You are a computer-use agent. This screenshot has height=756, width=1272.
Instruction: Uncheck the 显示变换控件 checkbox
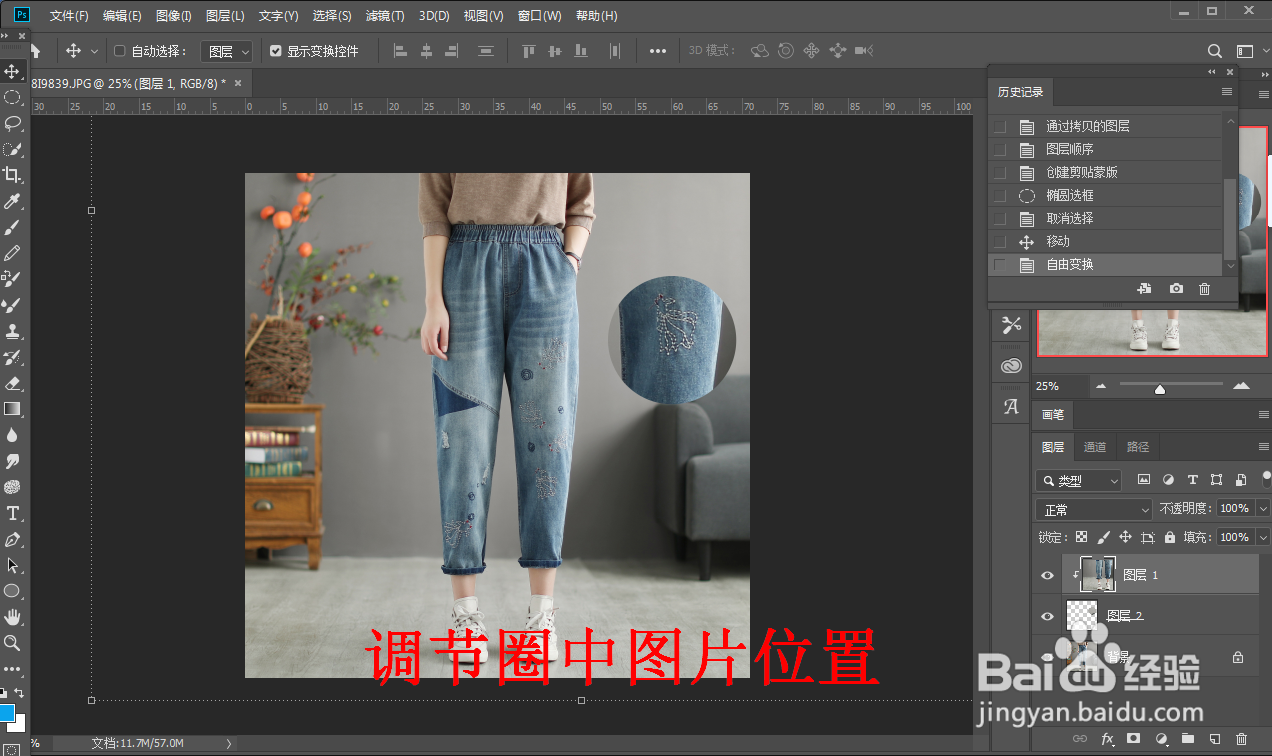[x=276, y=51]
